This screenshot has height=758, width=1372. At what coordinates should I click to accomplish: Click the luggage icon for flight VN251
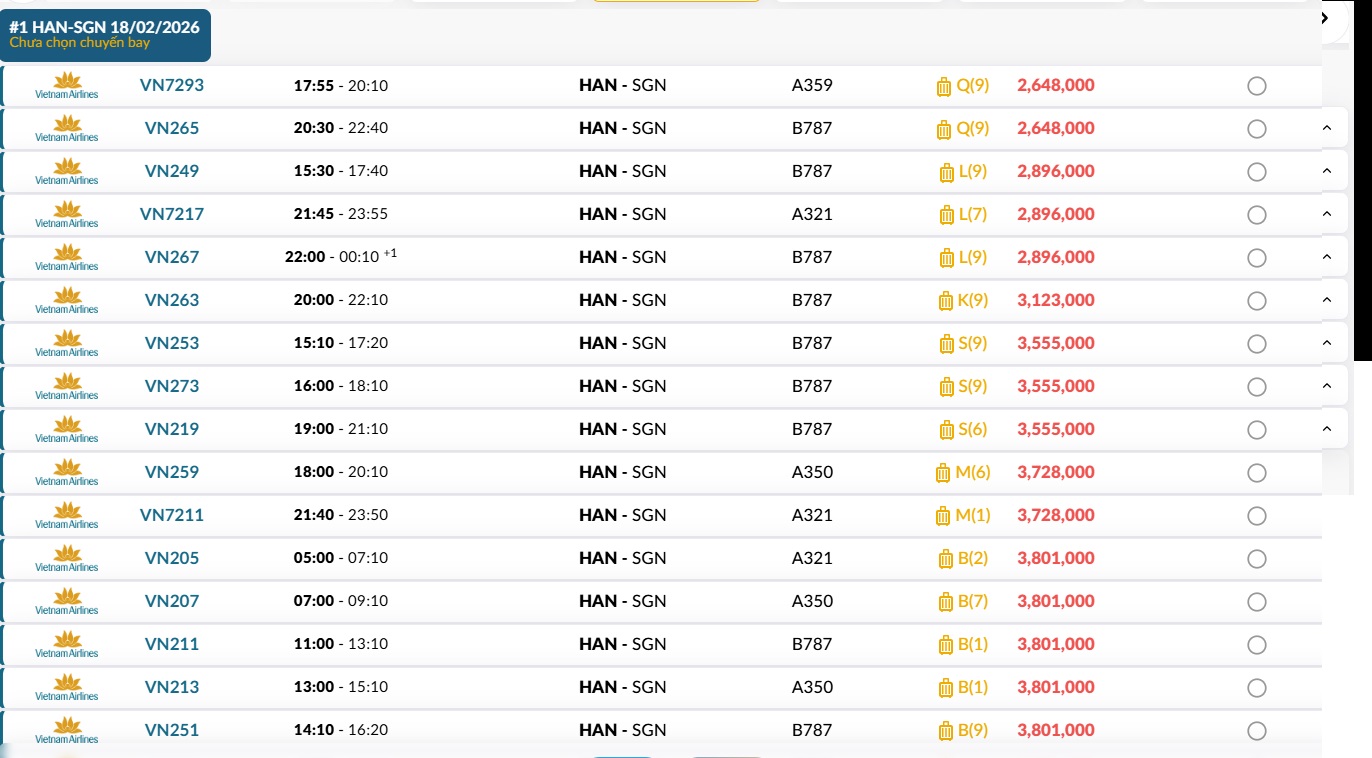tap(946, 731)
